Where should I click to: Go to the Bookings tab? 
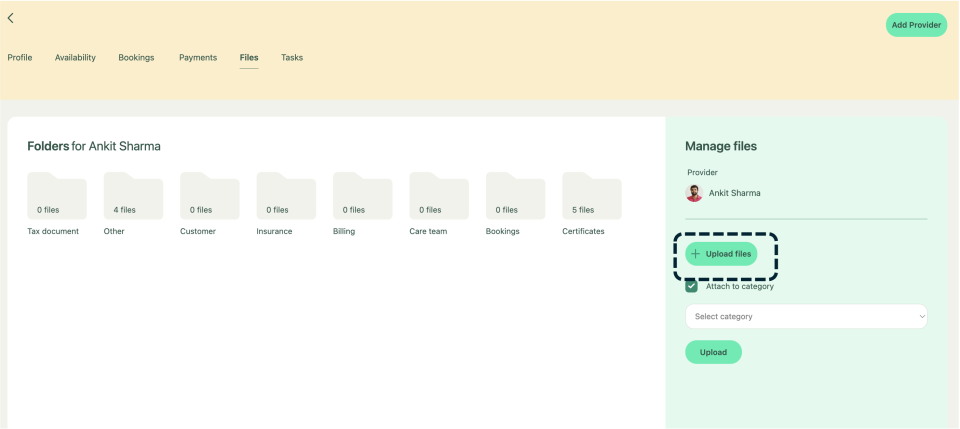click(x=136, y=58)
